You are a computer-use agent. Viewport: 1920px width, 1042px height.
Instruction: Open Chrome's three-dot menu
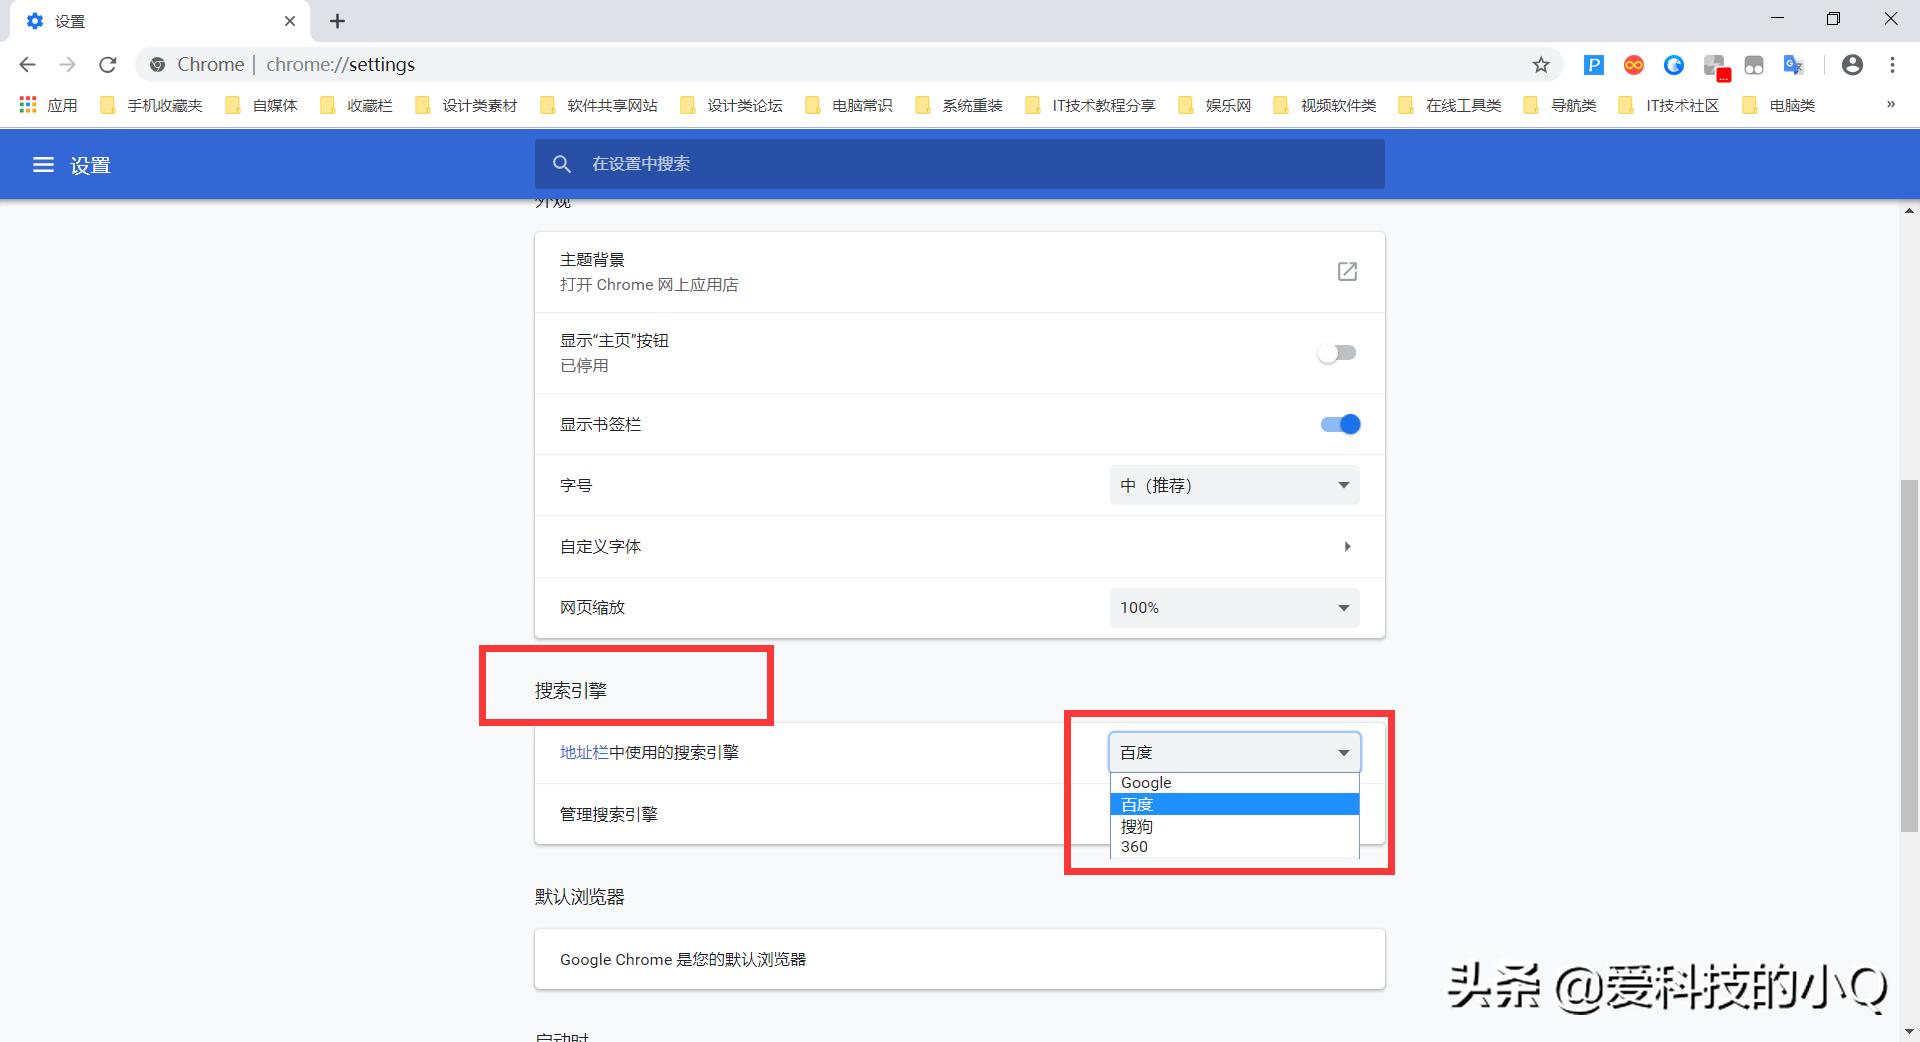click(x=1892, y=64)
